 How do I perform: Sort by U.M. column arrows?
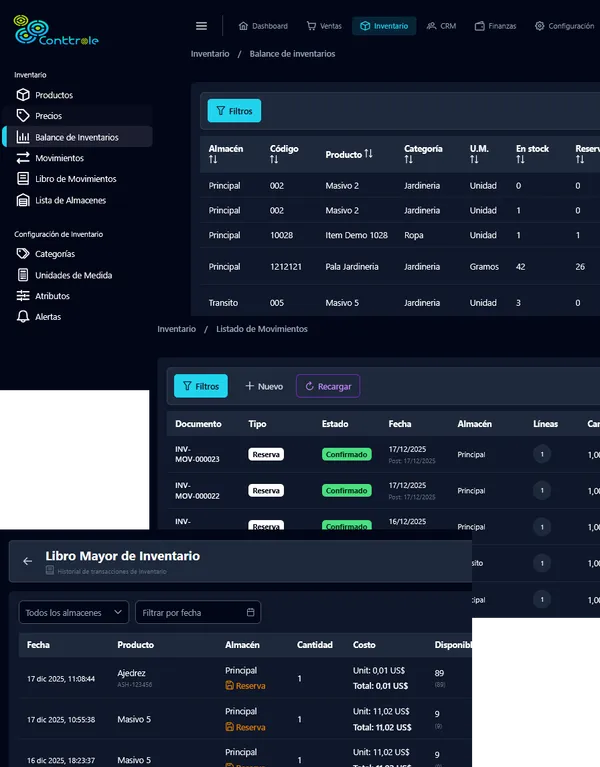tap(474, 159)
